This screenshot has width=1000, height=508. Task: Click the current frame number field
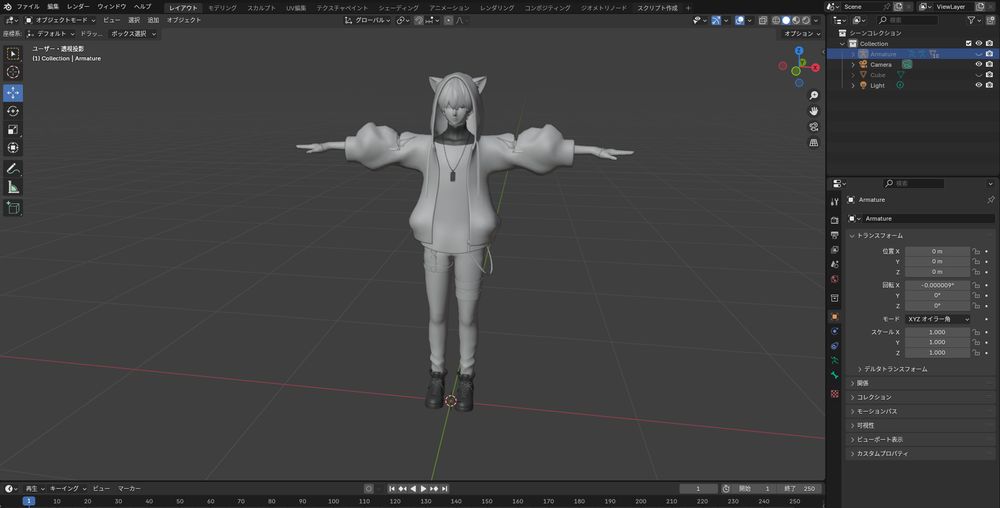point(698,489)
